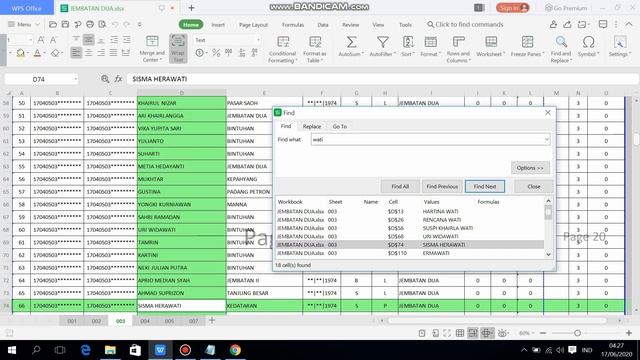Switch to Replace tab in Find dialog
The image size is (640, 360).
pyautogui.click(x=312, y=127)
